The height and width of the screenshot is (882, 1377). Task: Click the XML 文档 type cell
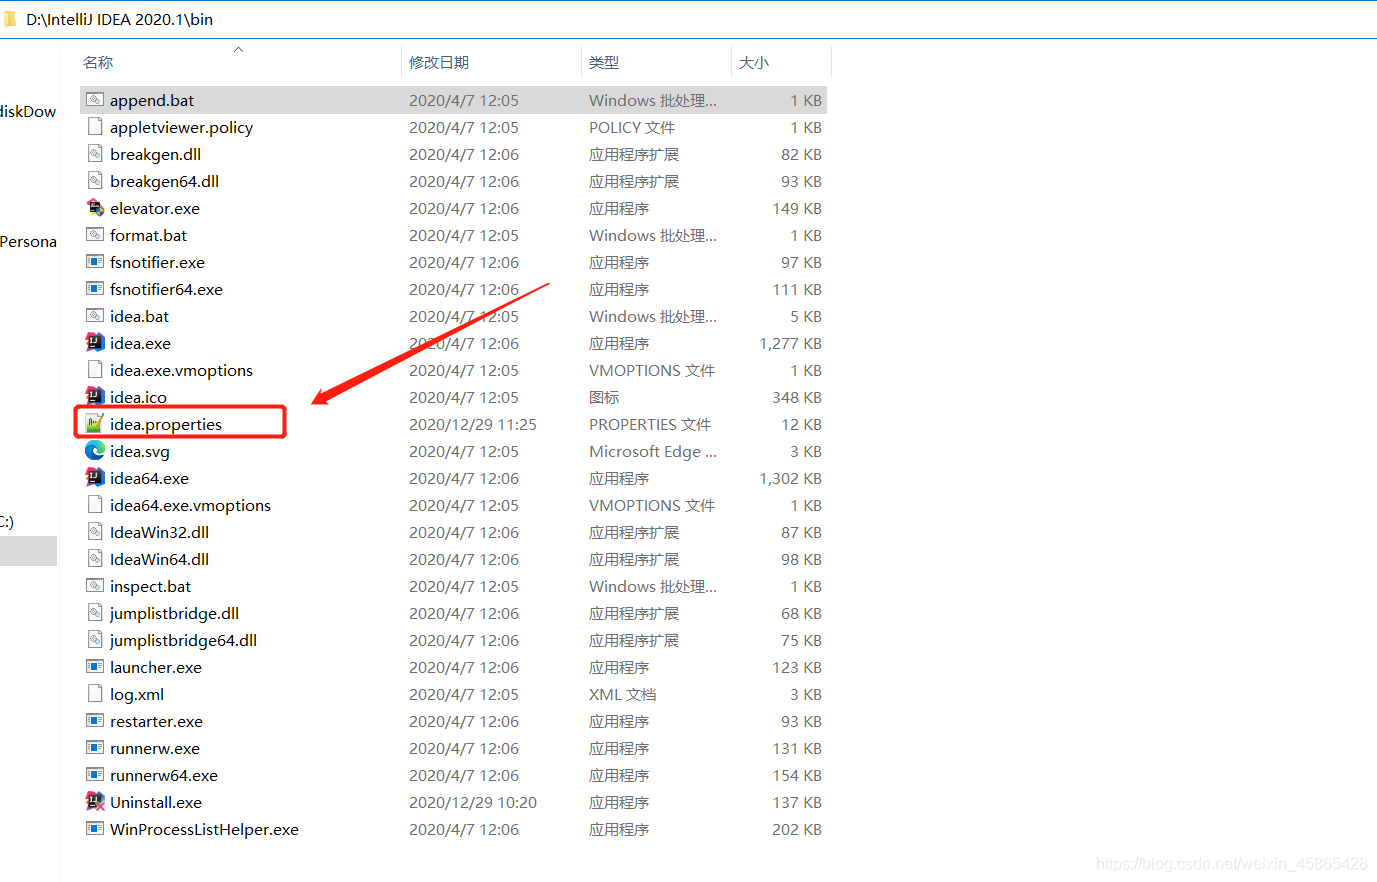tap(623, 694)
